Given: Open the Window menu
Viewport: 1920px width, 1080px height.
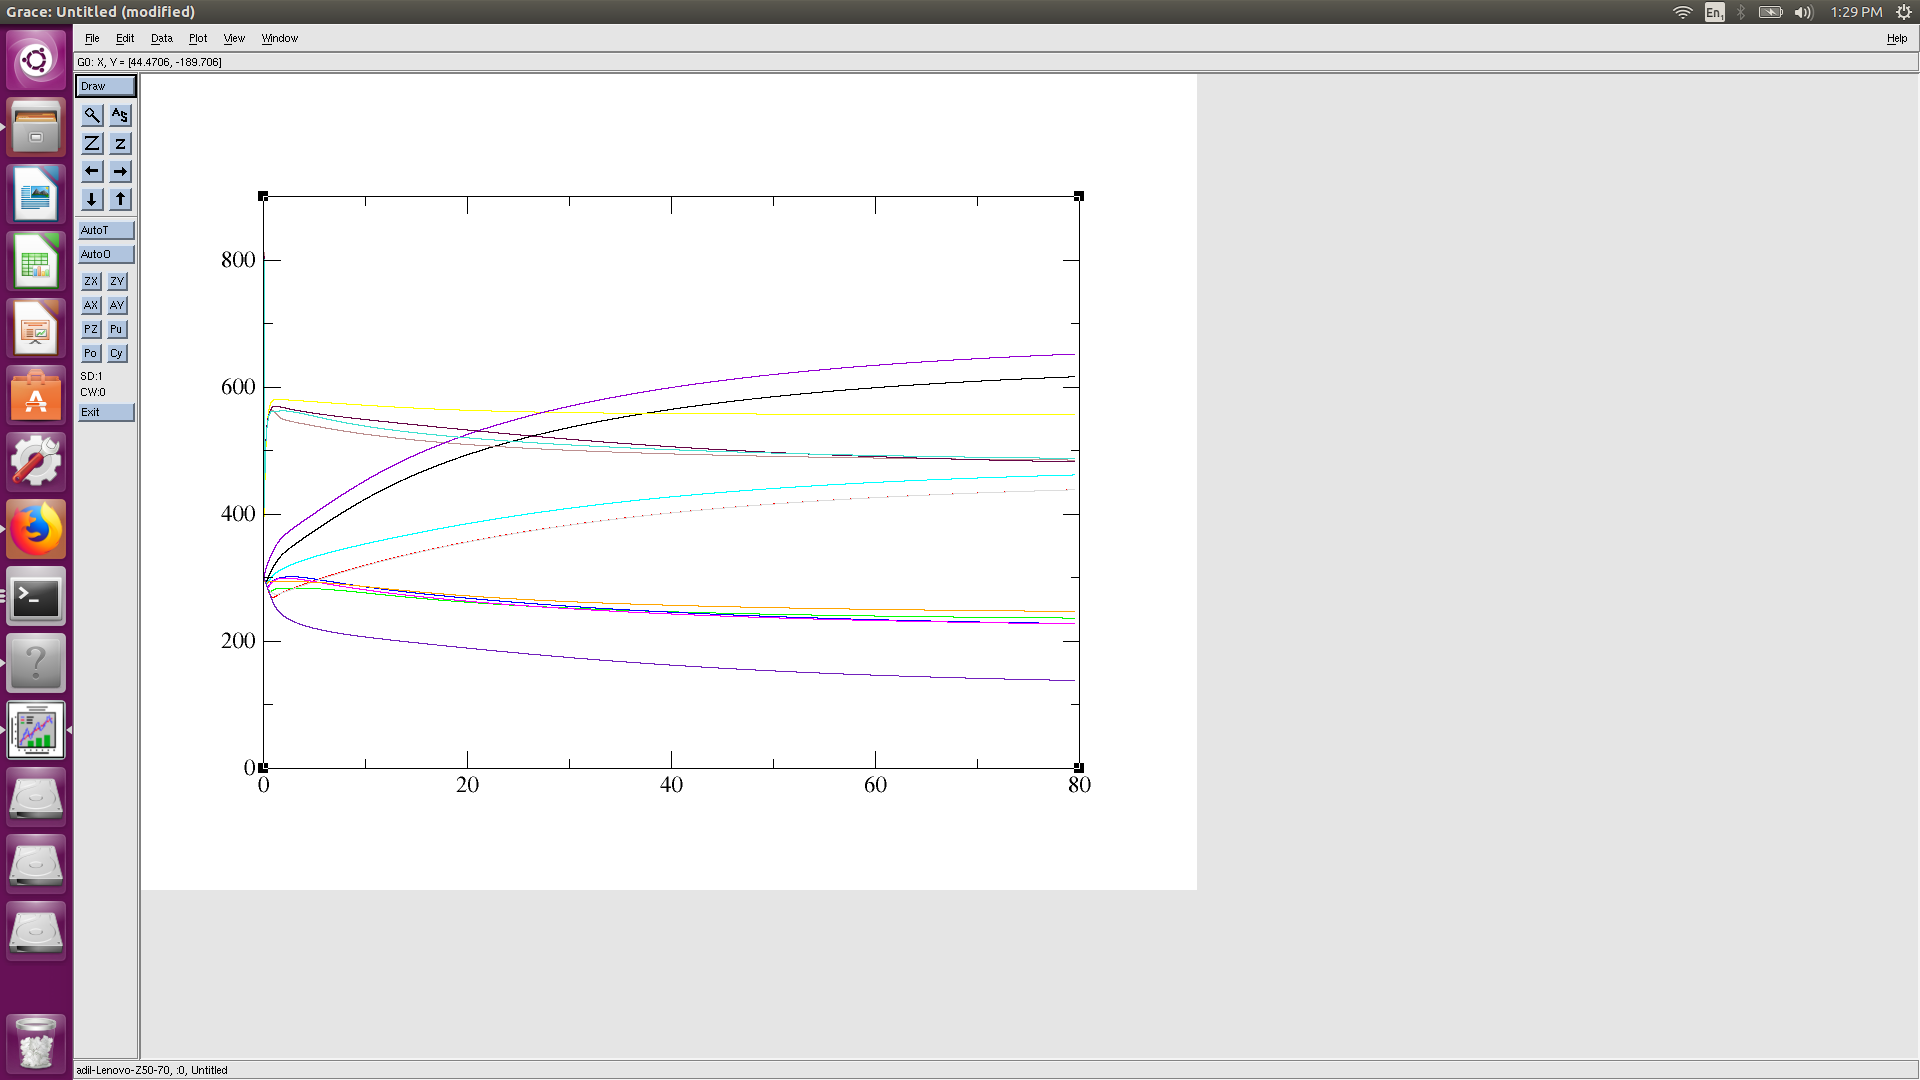Looking at the screenshot, I should pos(279,38).
